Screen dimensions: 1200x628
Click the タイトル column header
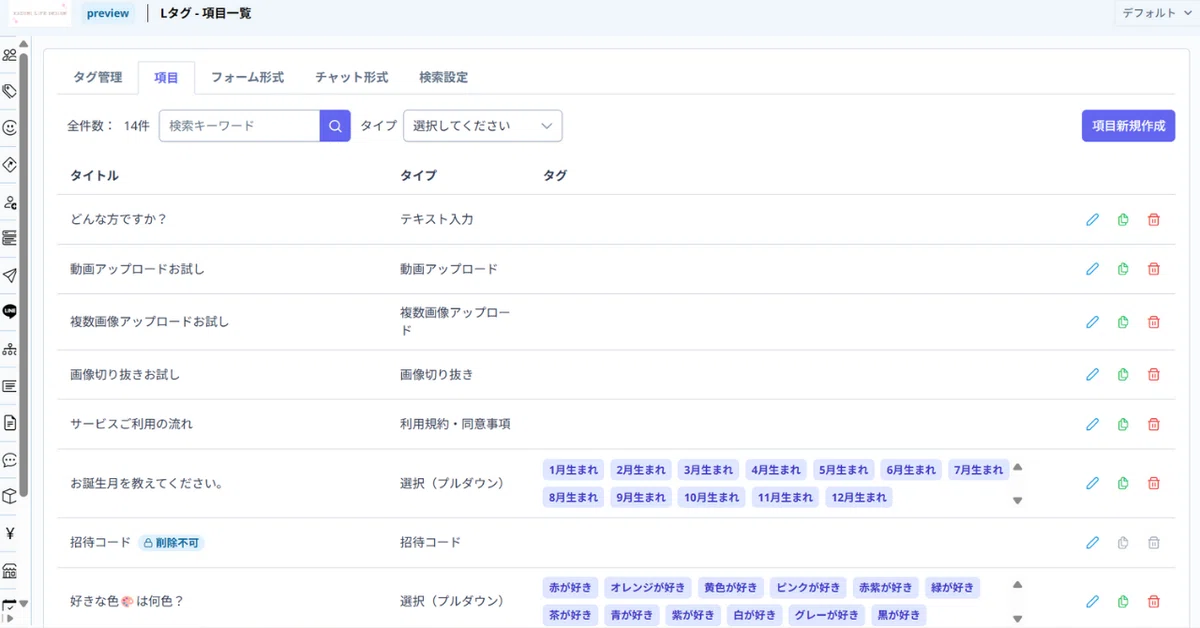[x=94, y=176]
